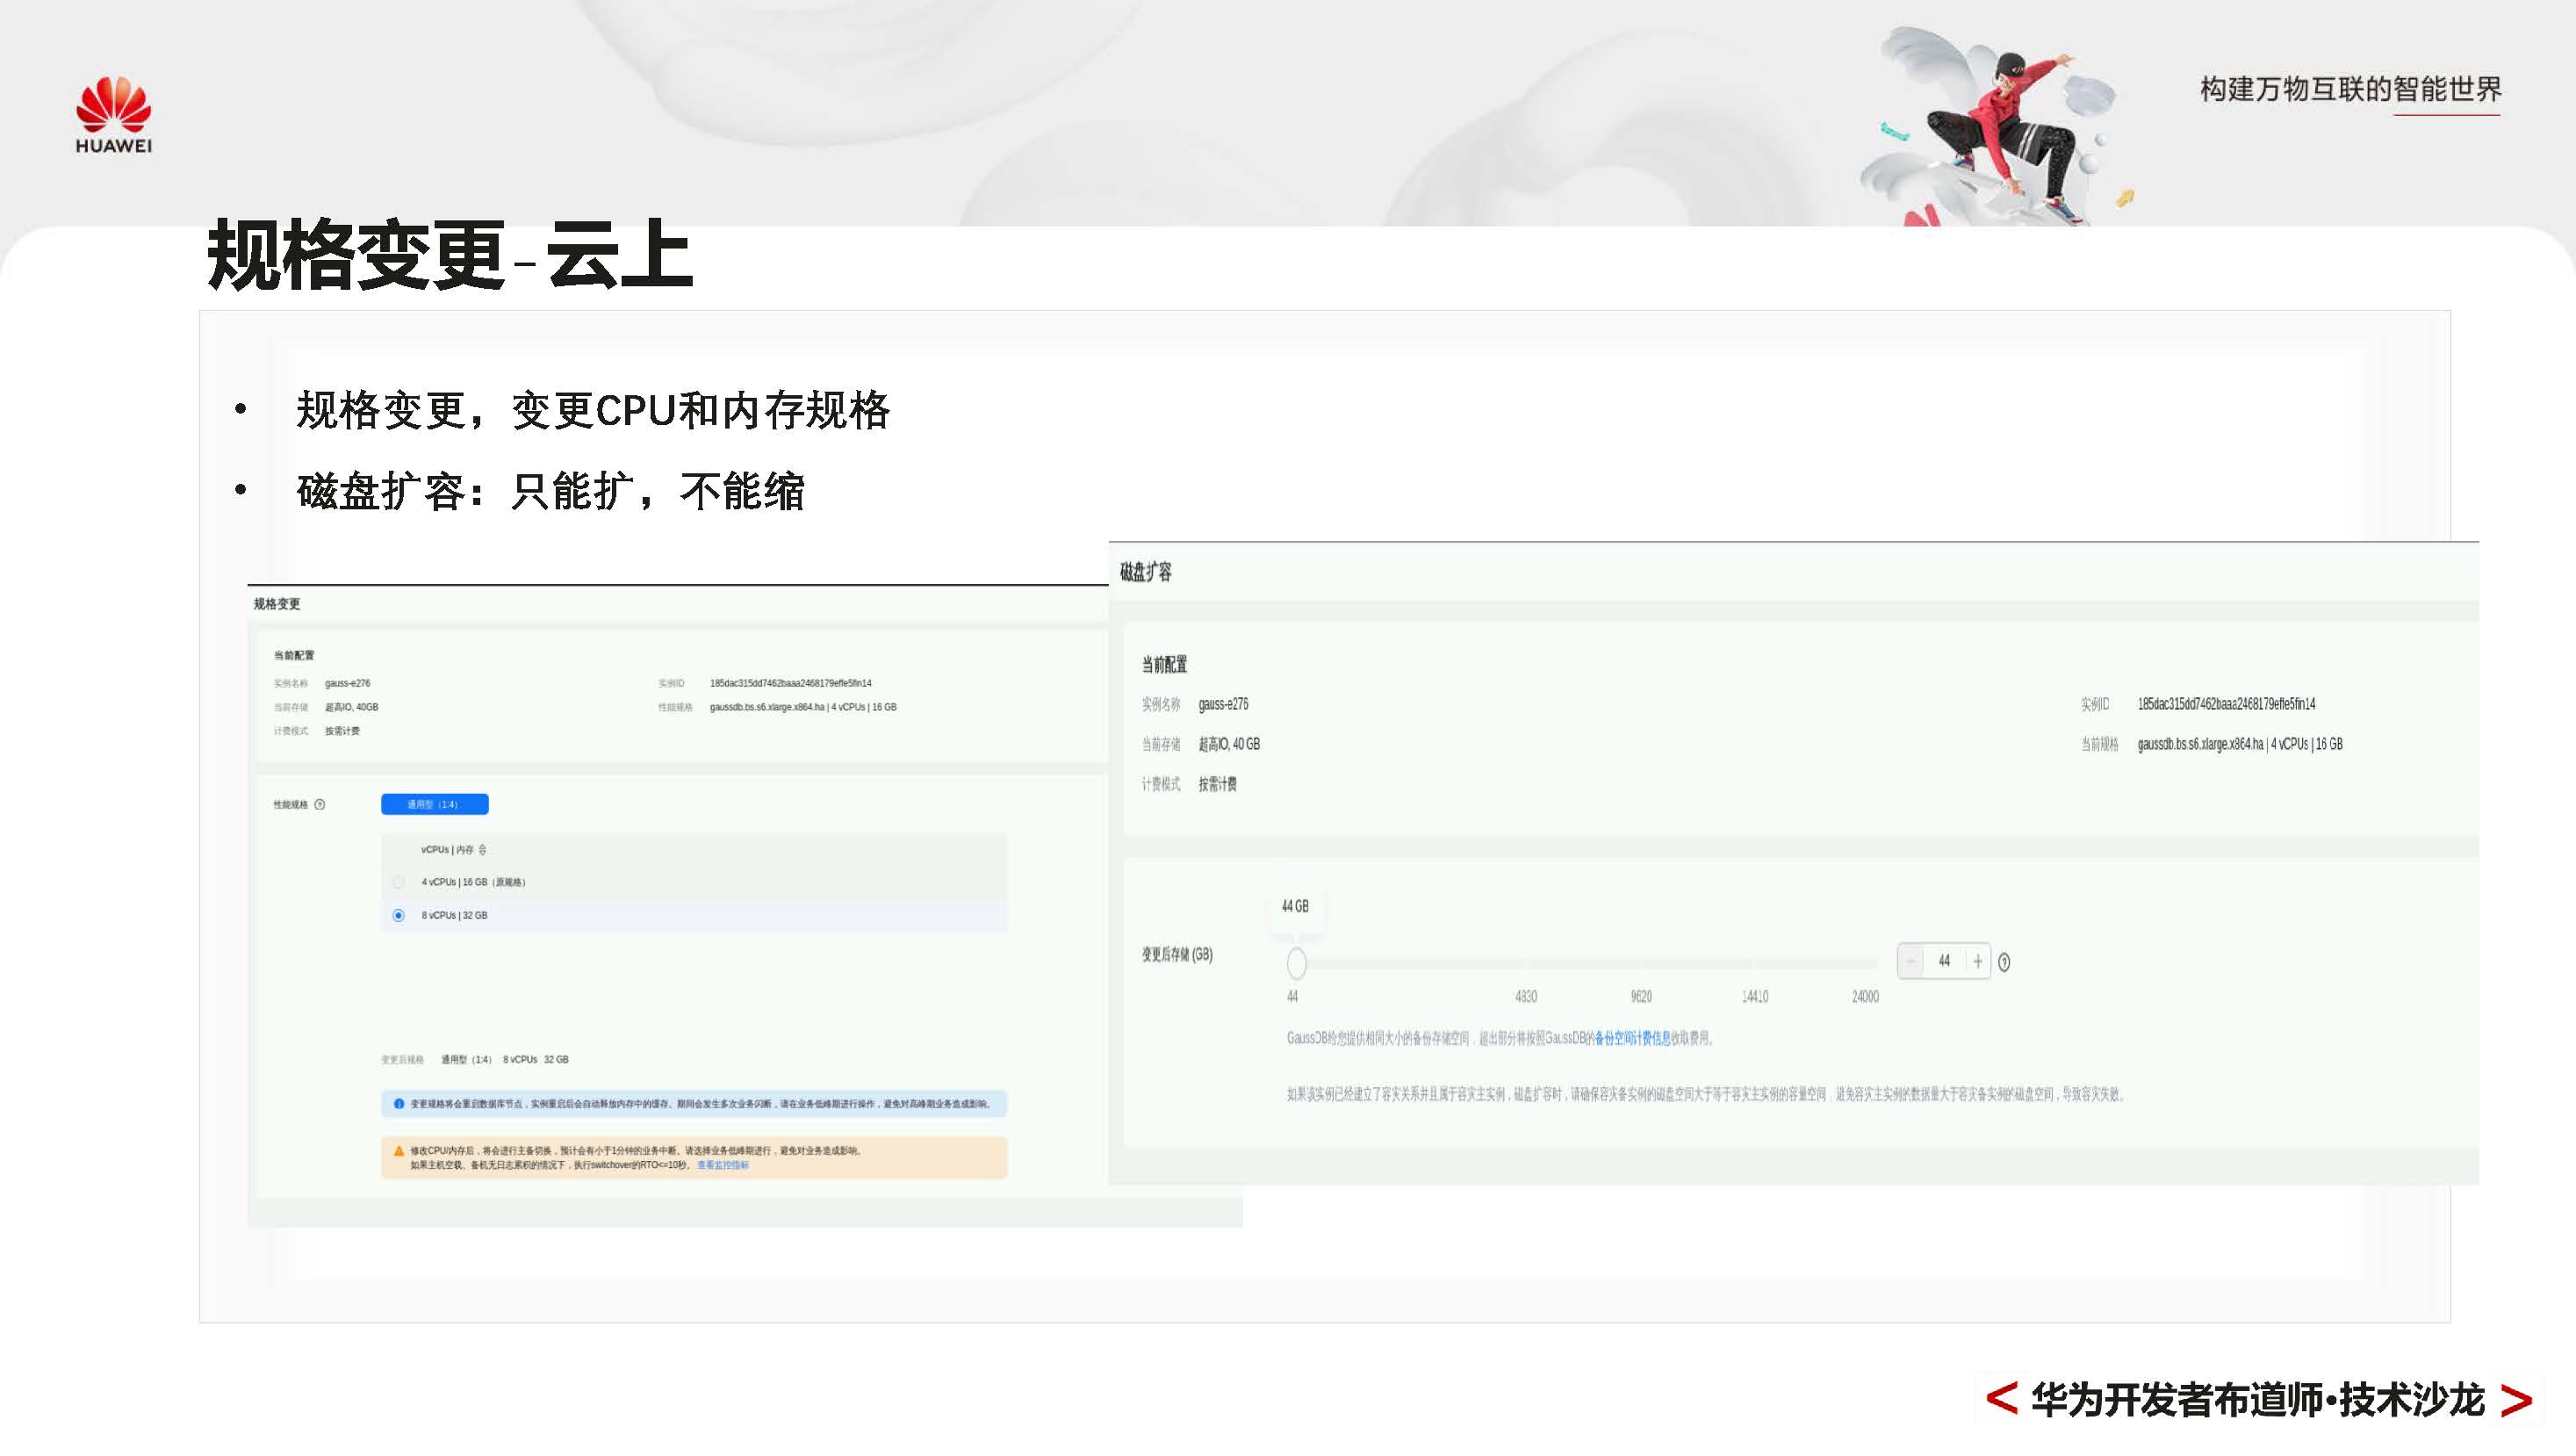Open the help icon beside the storage value box

tap(2003, 961)
